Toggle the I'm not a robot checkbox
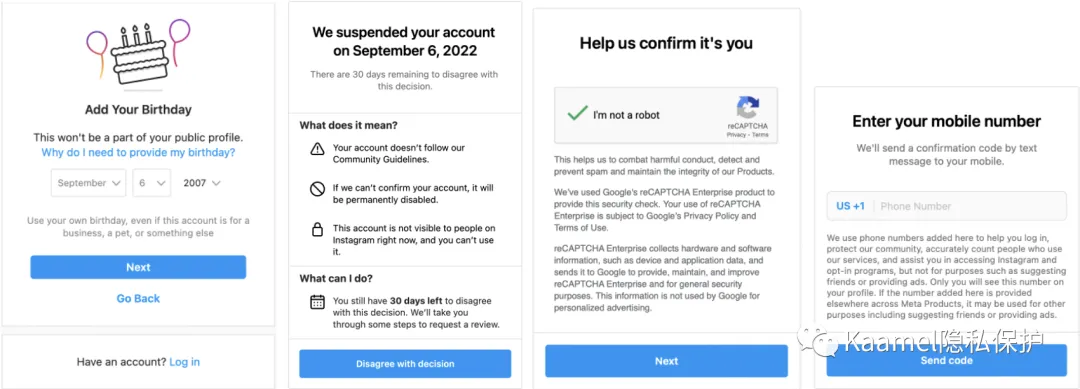The image size is (1080, 389). click(577, 114)
